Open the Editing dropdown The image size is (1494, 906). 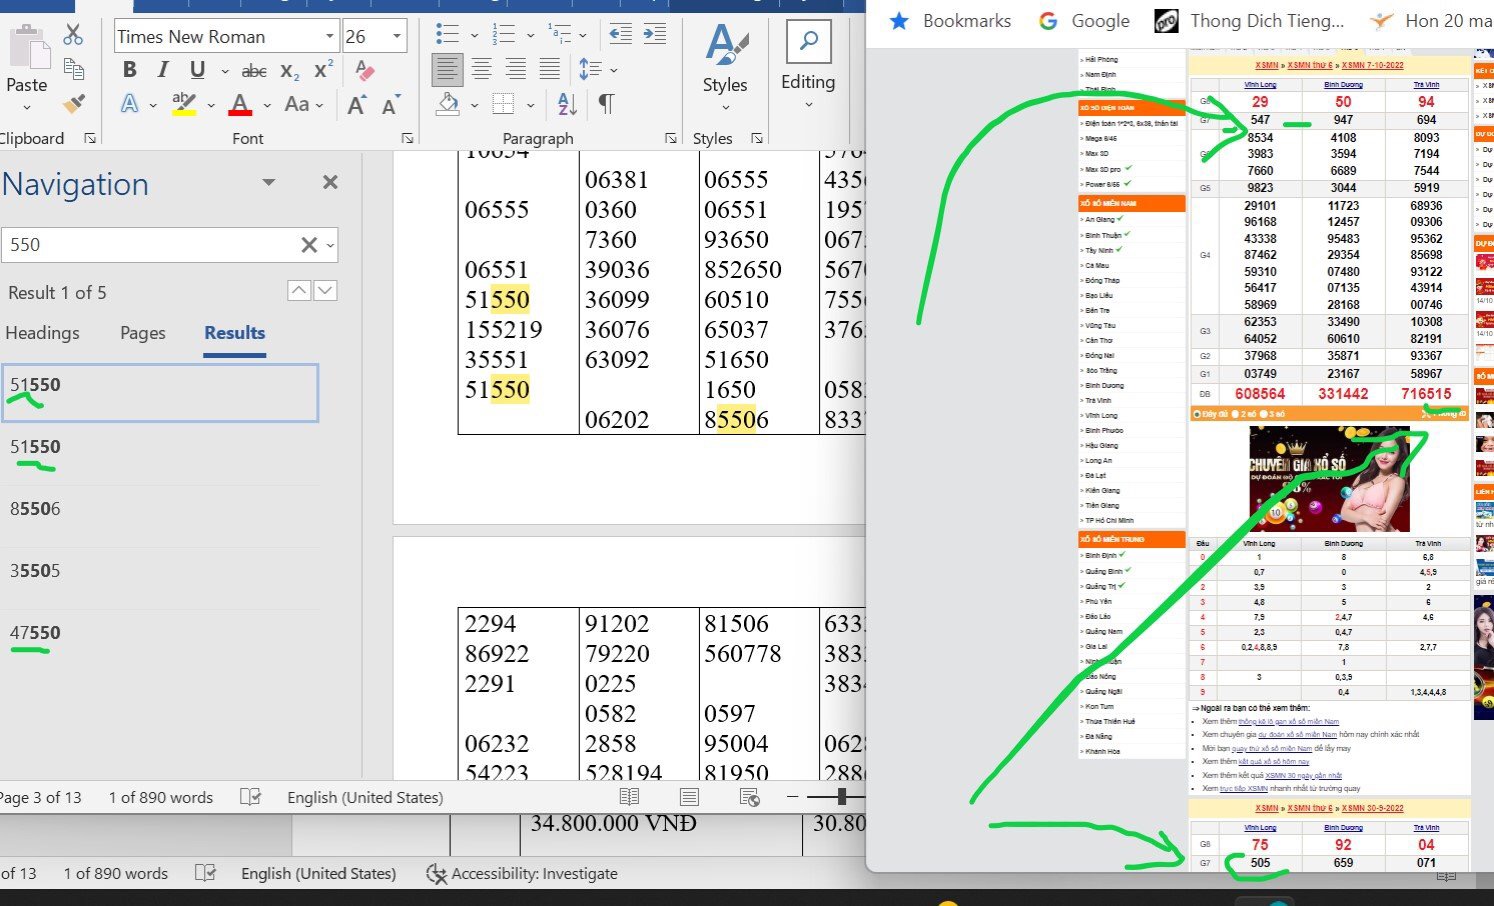click(x=808, y=104)
